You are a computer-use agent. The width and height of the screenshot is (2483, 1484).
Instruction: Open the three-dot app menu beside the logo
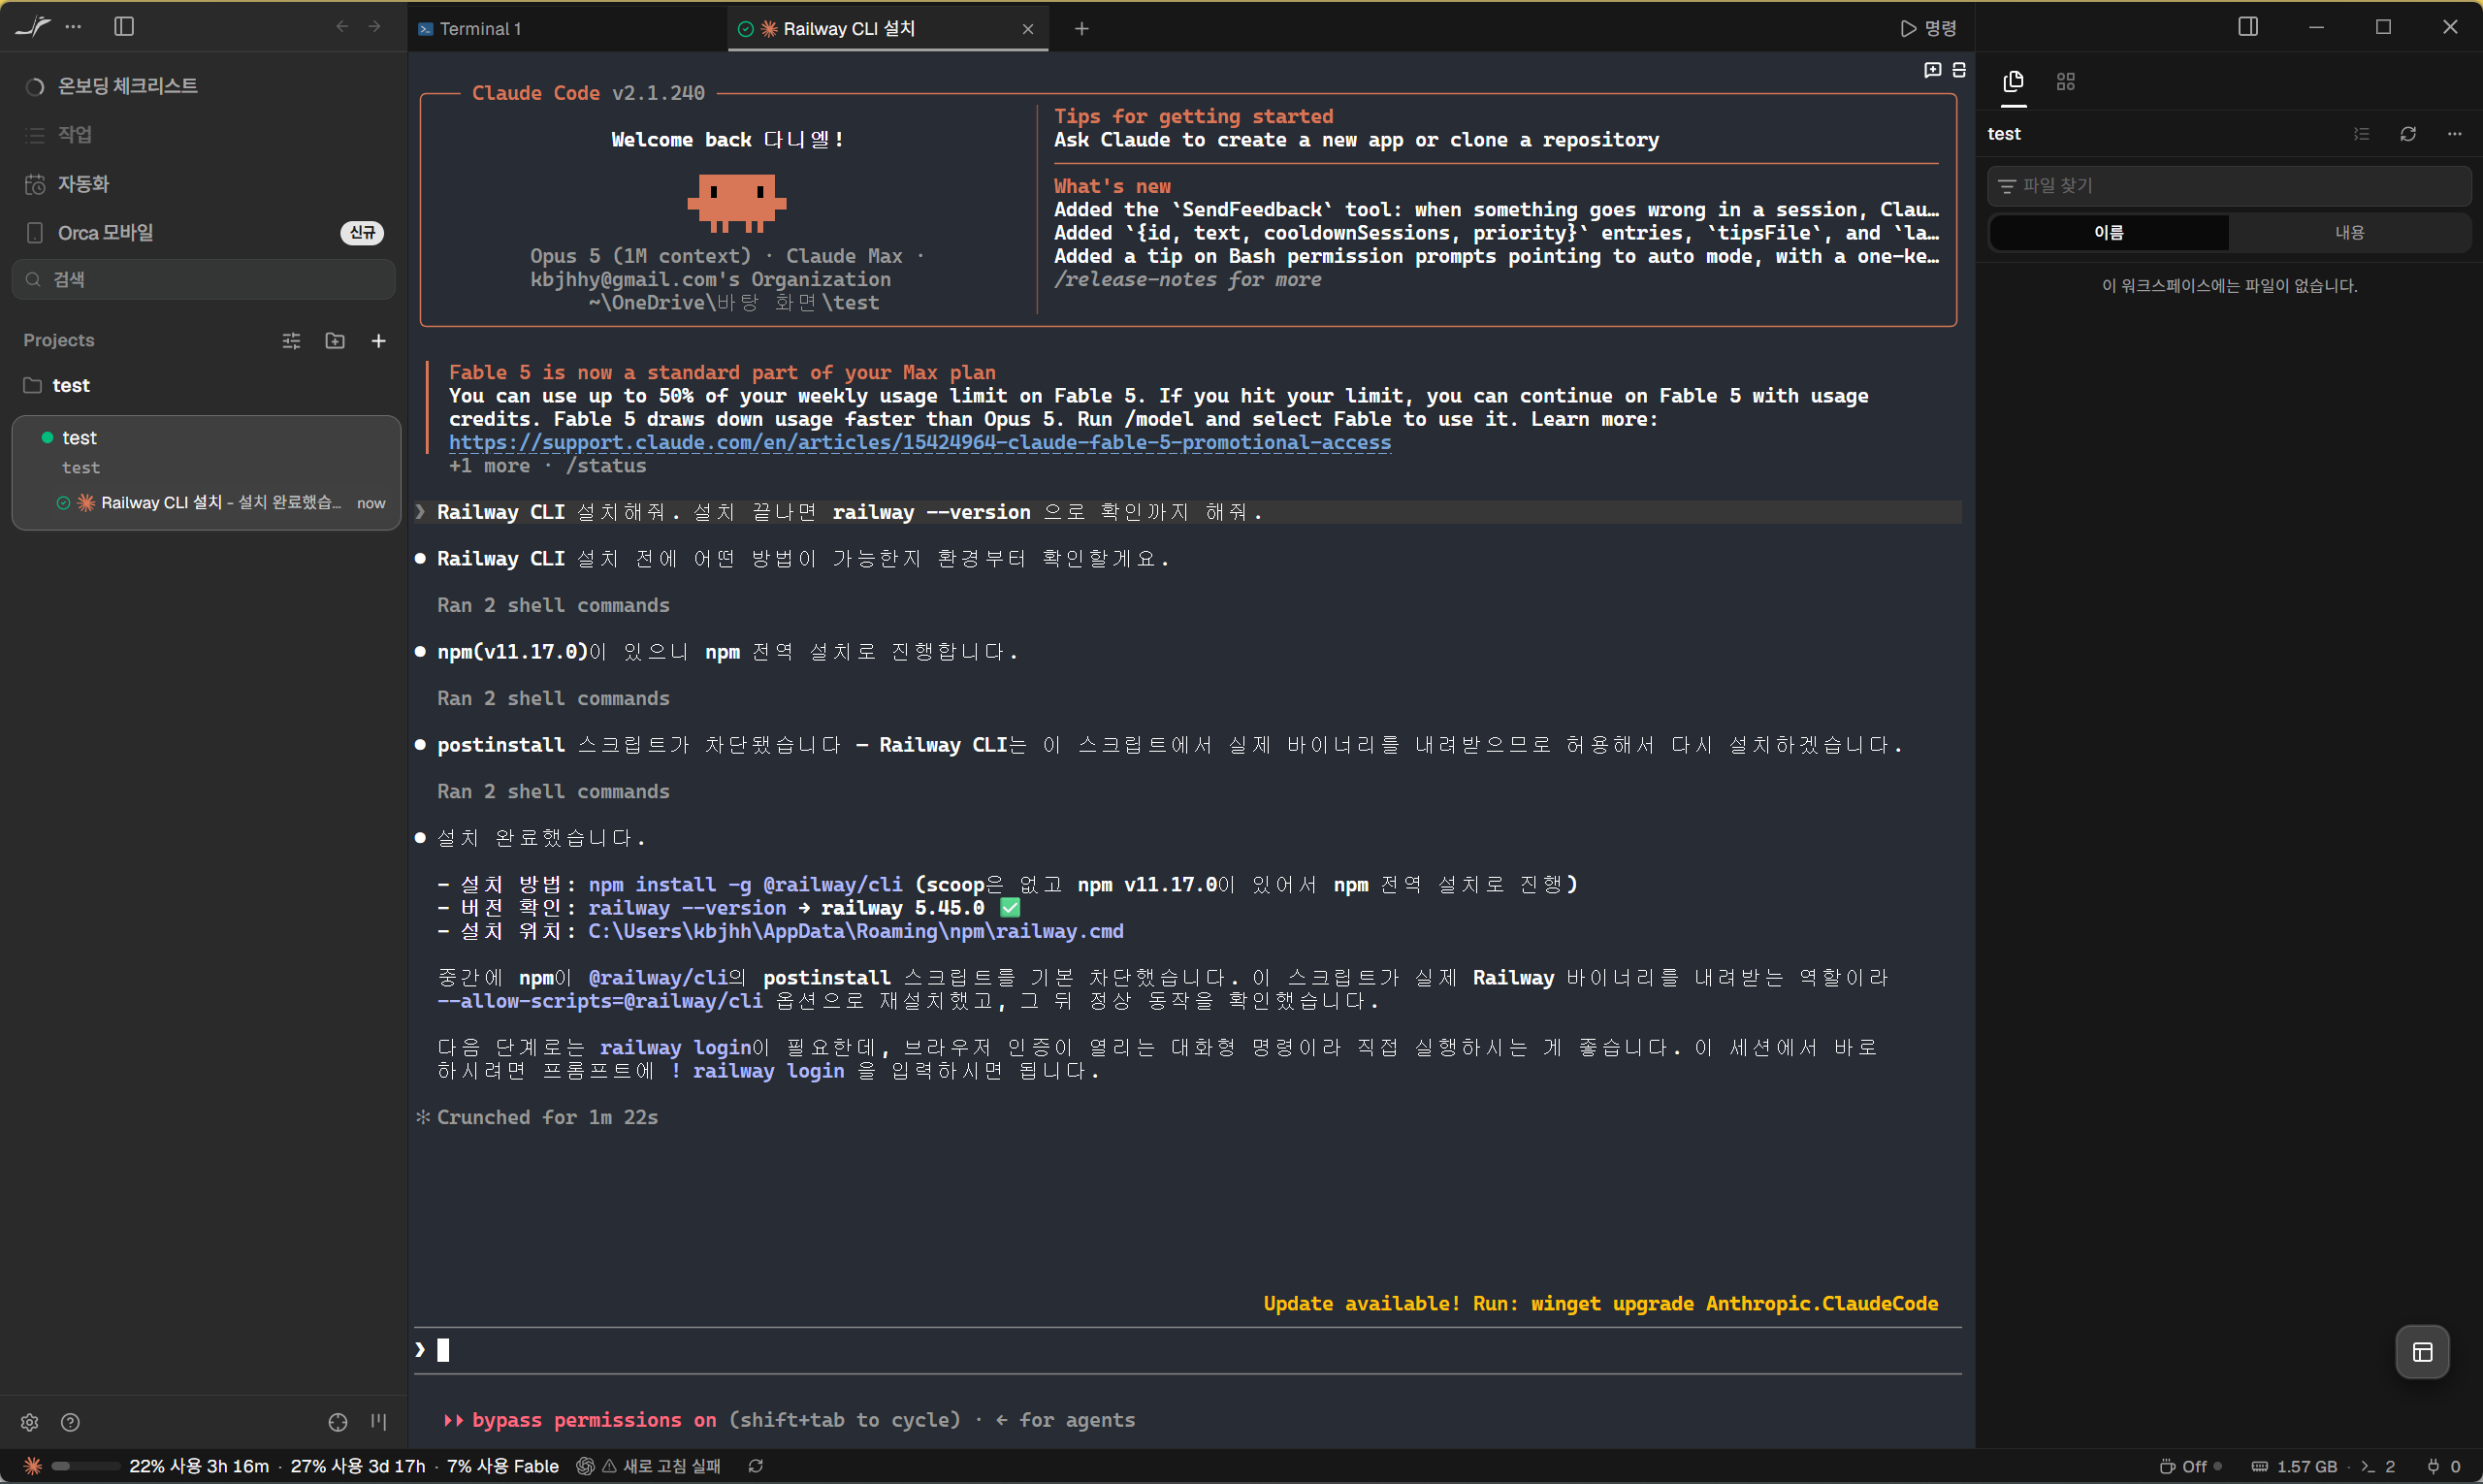73,27
